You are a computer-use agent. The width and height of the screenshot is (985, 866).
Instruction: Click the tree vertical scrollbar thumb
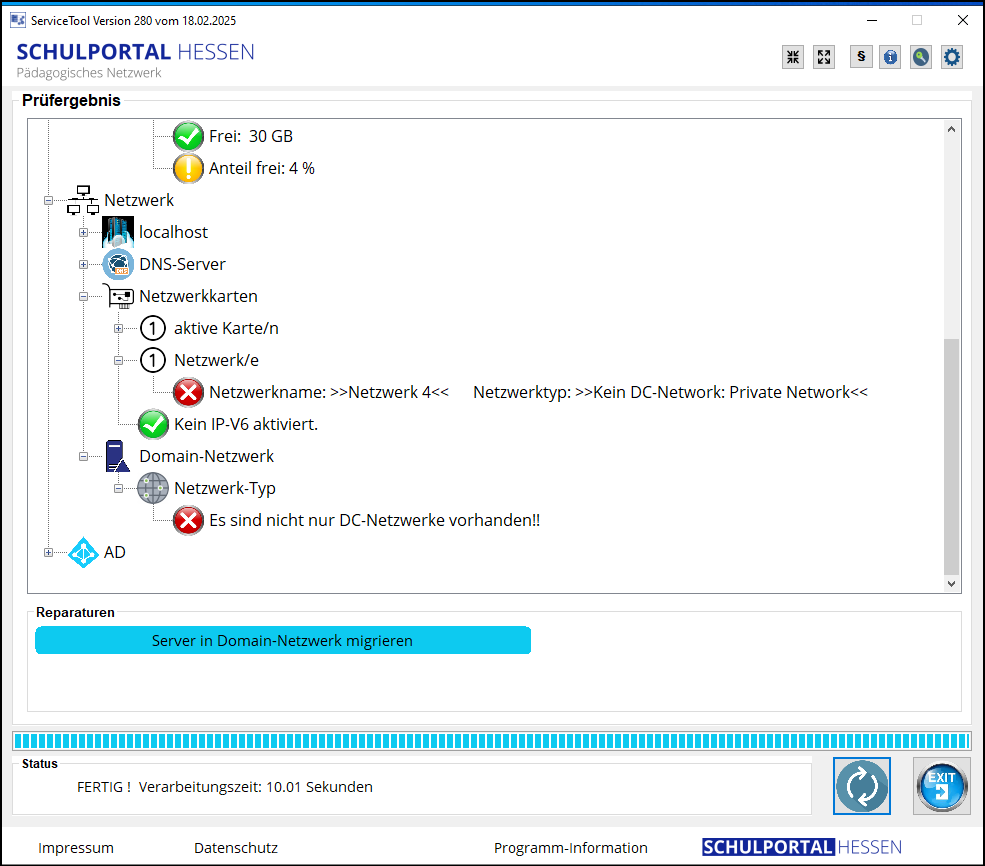tap(951, 457)
